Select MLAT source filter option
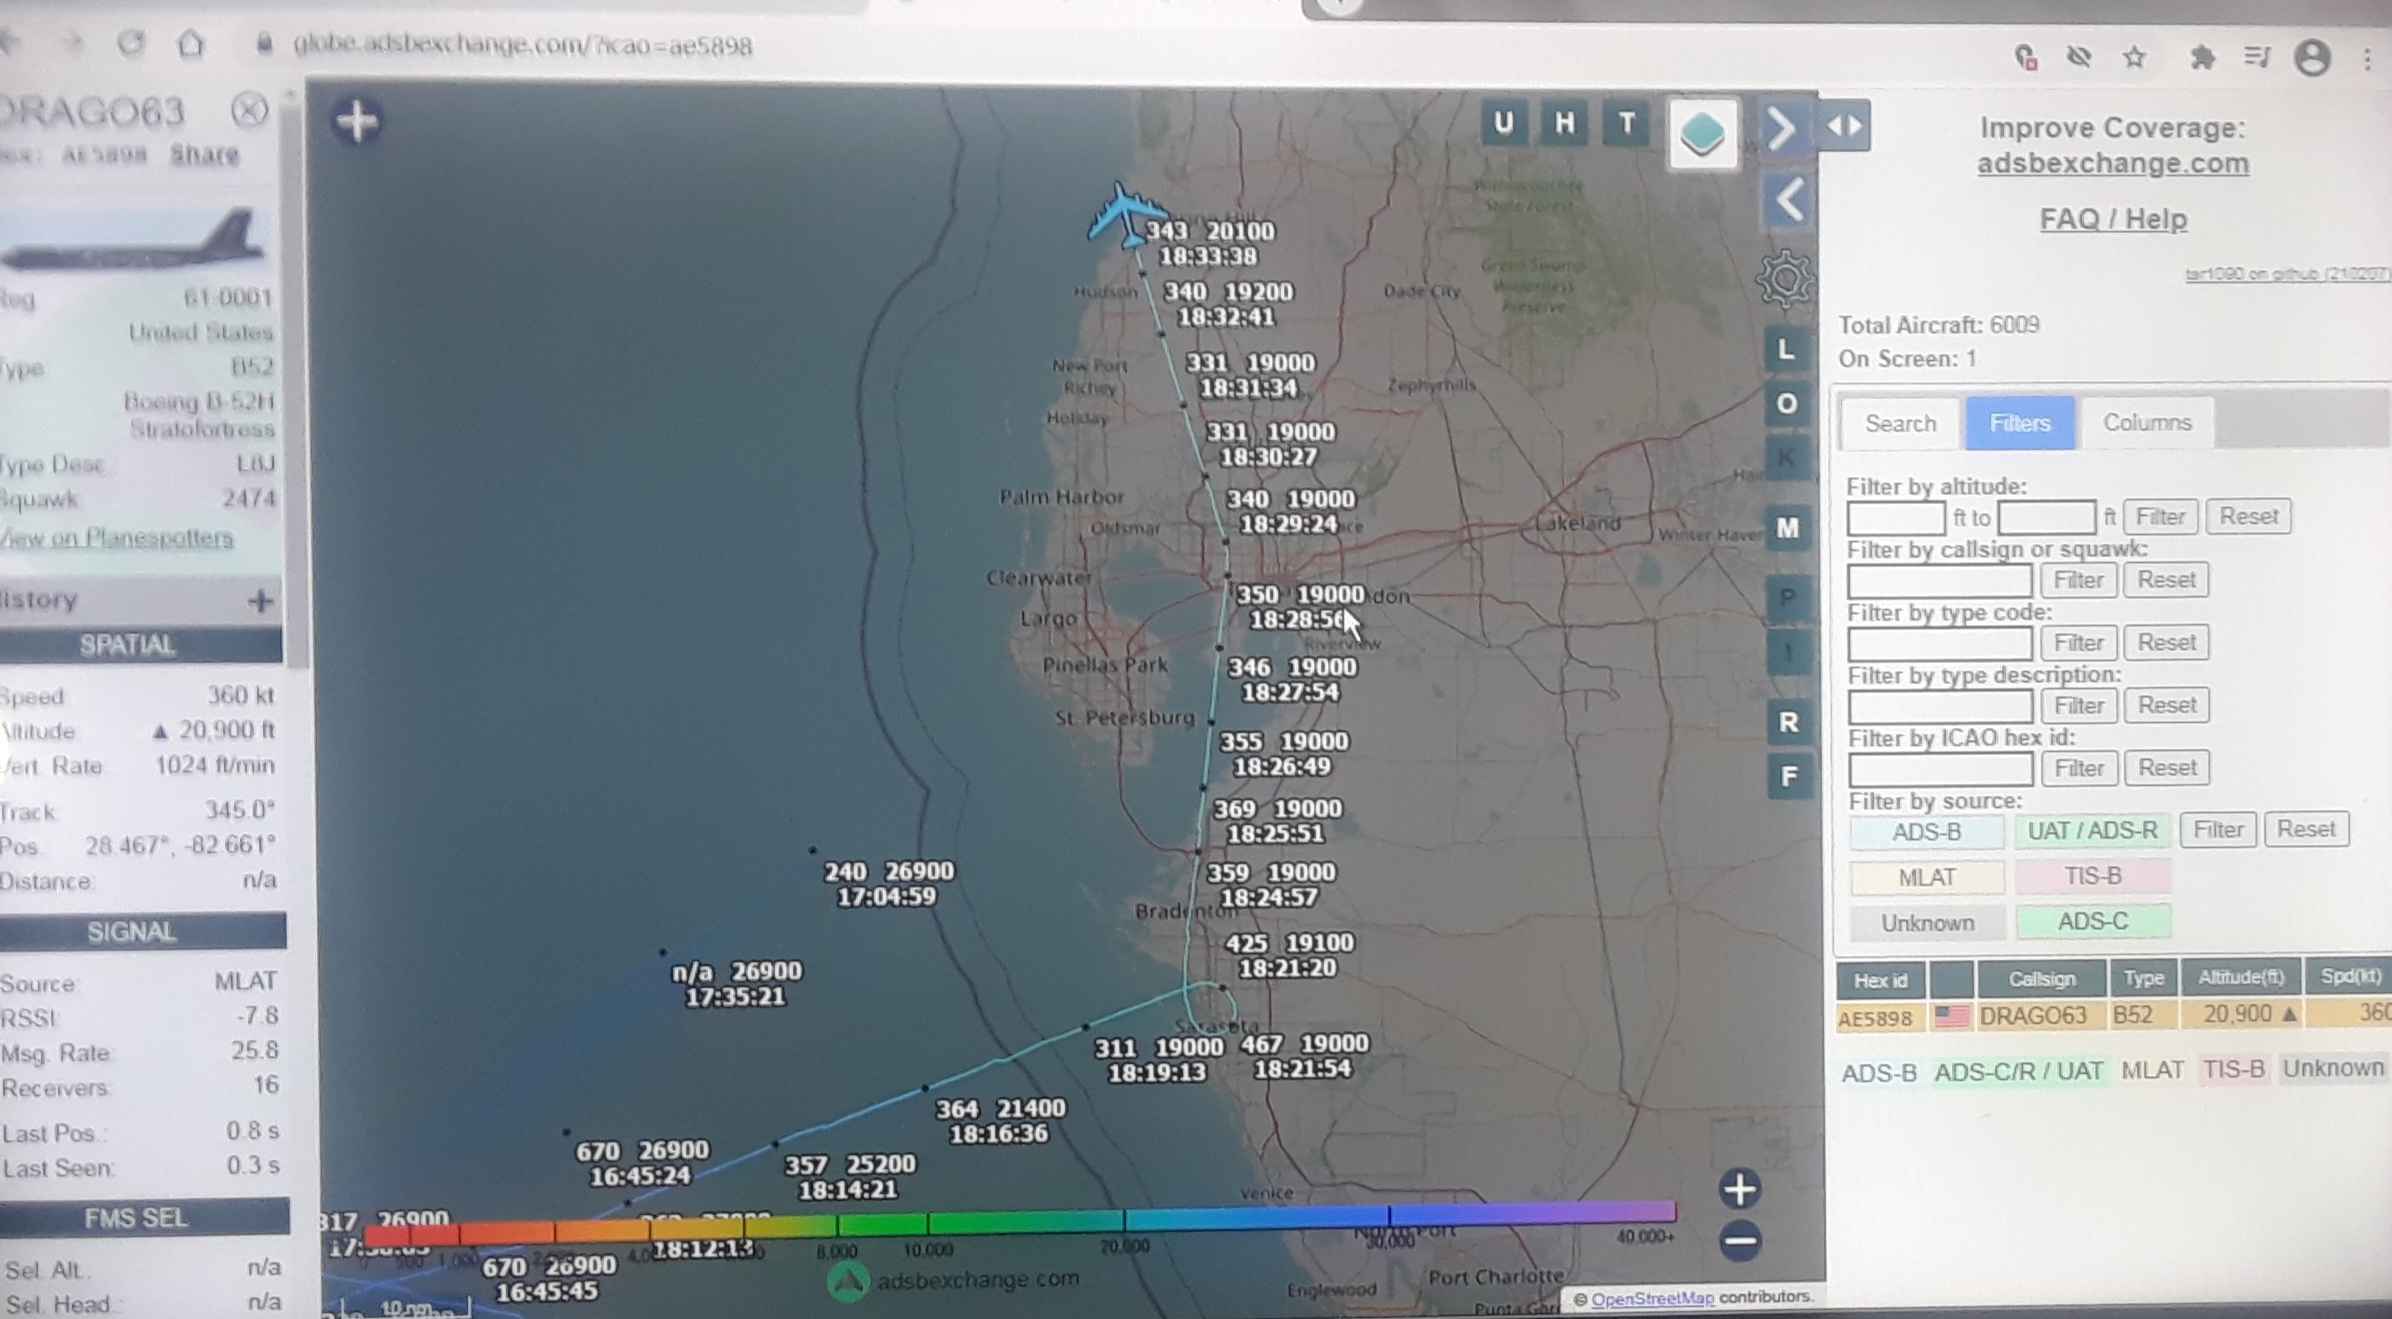 pos(1927,877)
